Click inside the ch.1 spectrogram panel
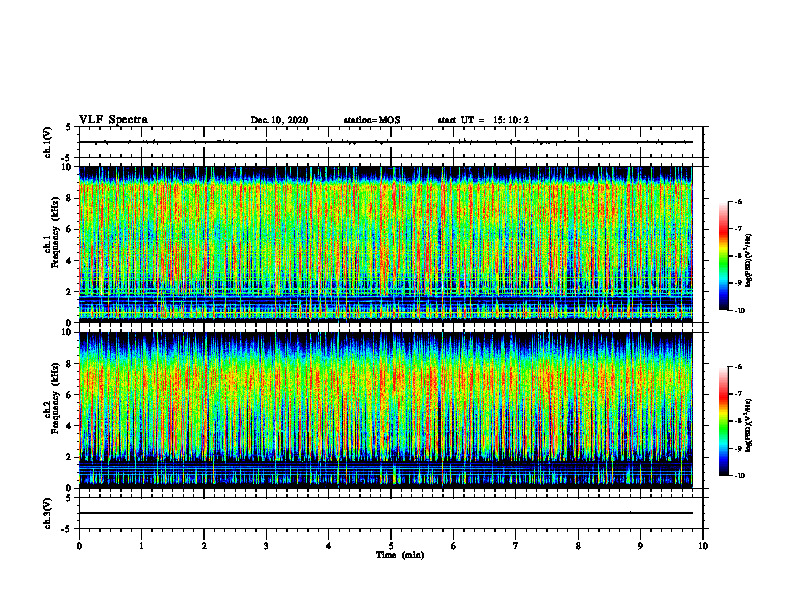The width and height of the screenshot is (792, 612). tap(386, 244)
